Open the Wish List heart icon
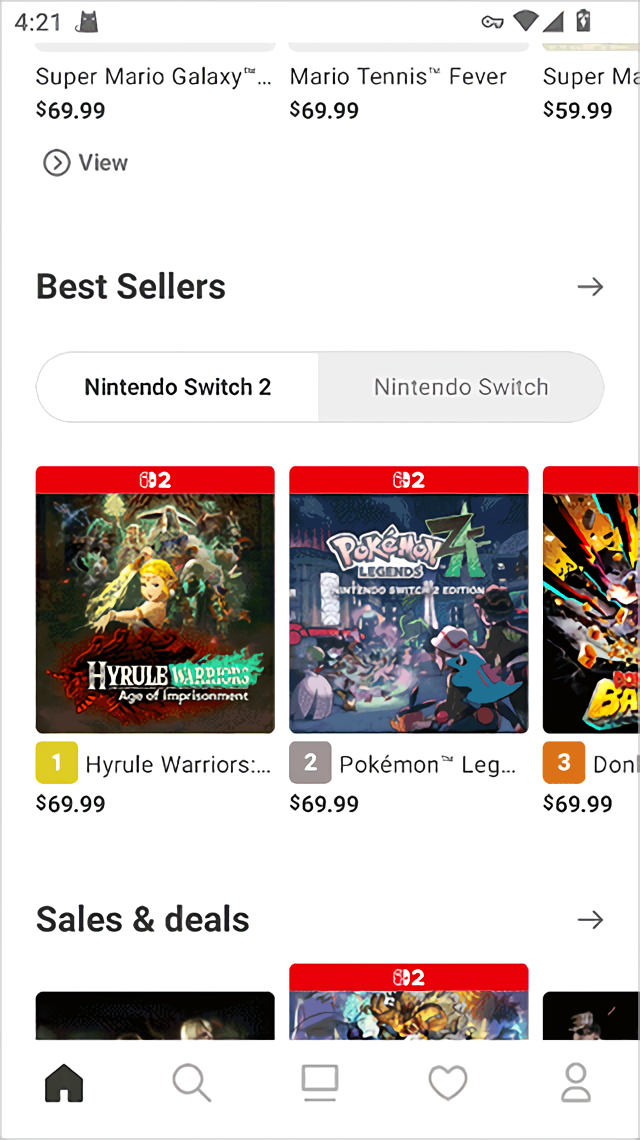 (x=448, y=1083)
